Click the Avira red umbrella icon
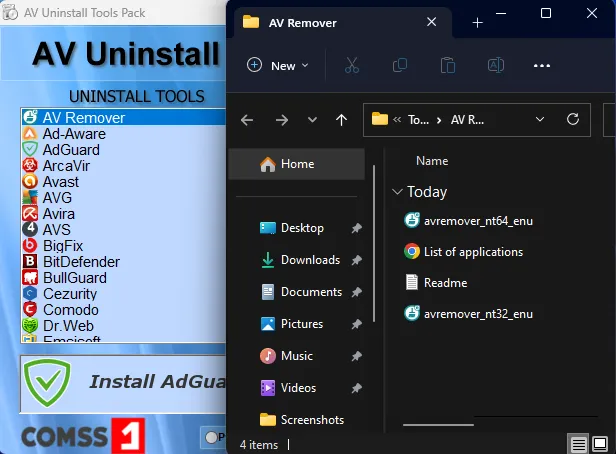616x454 pixels. 30,214
